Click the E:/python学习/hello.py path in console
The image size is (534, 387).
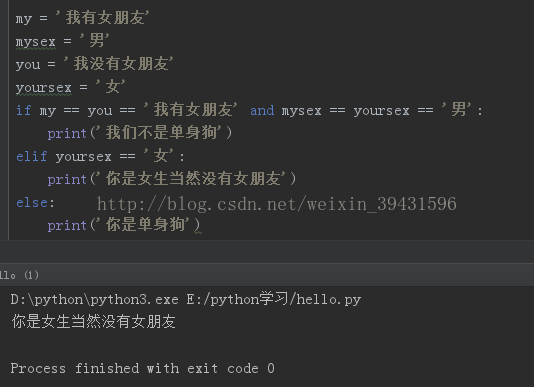tap(273, 299)
